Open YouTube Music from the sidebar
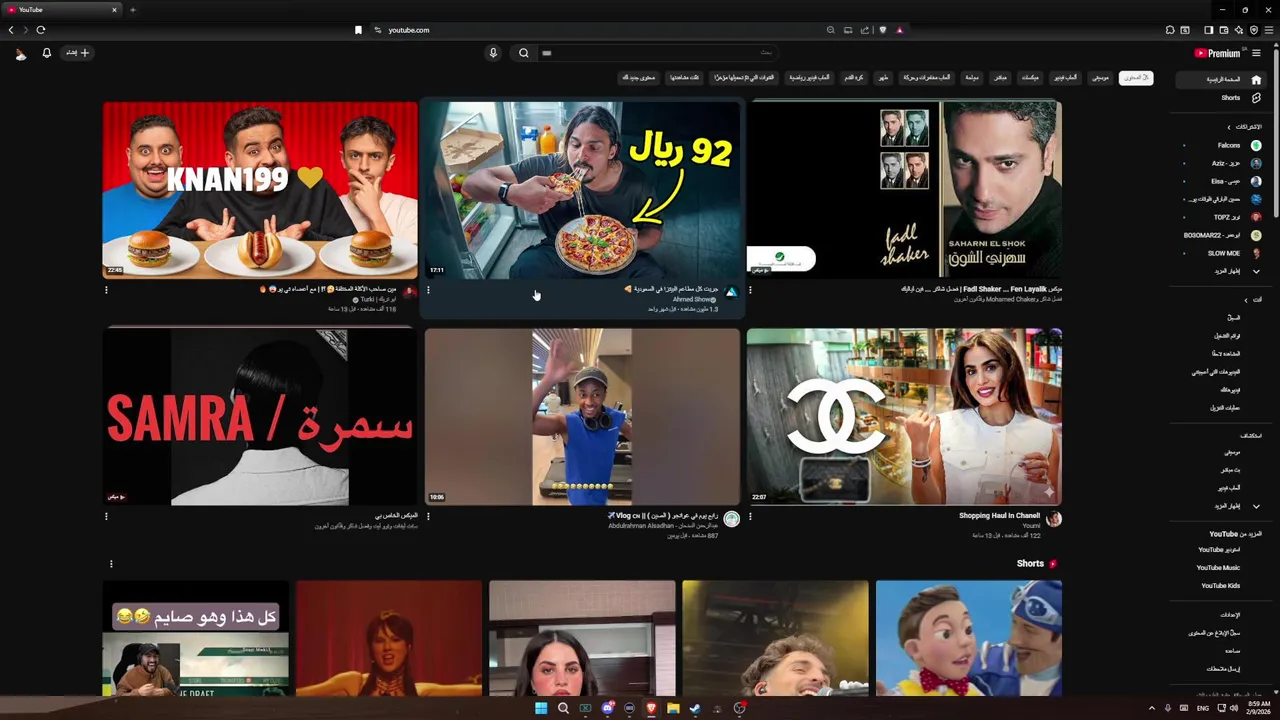This screenshot has height=720, width=1280. tap(1219, 568)
